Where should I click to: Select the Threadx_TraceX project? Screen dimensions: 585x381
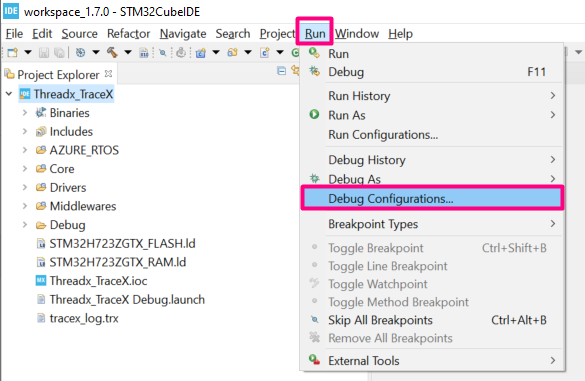coord(73,94)
